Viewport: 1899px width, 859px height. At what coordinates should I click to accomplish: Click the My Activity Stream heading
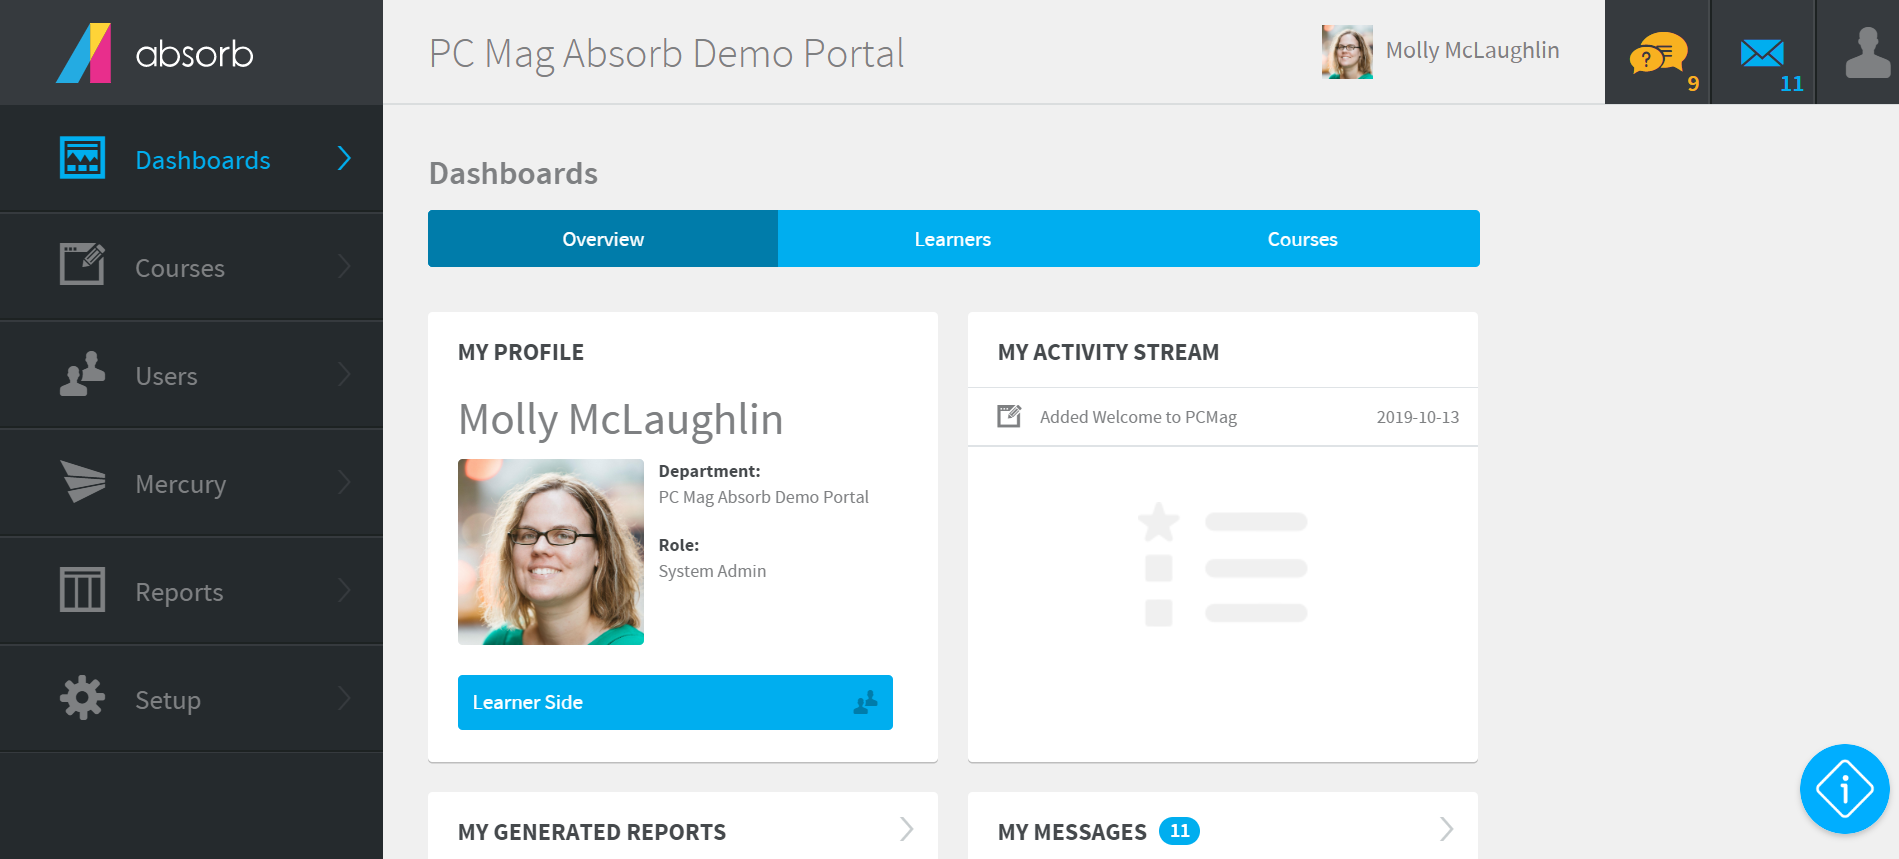[x=1108, y=352]
